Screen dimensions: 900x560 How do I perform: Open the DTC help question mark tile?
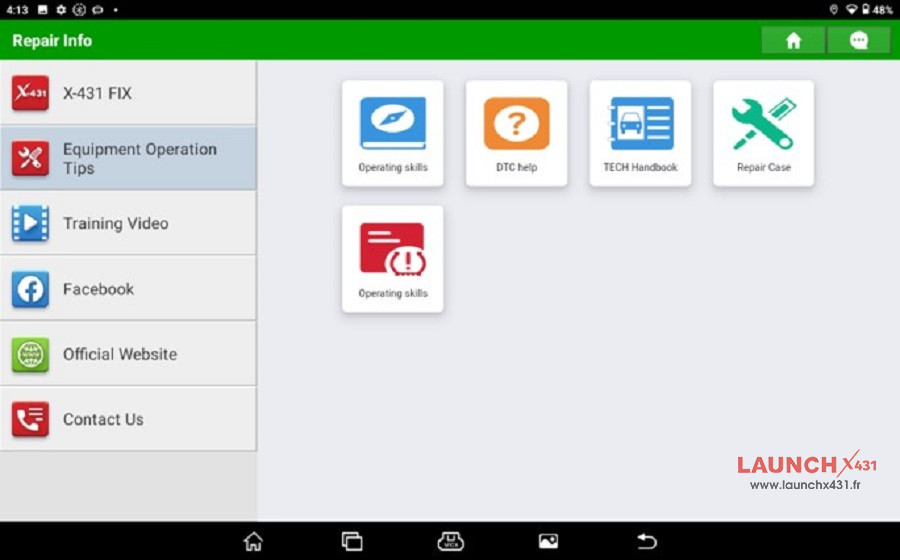[x=516, y=133]
